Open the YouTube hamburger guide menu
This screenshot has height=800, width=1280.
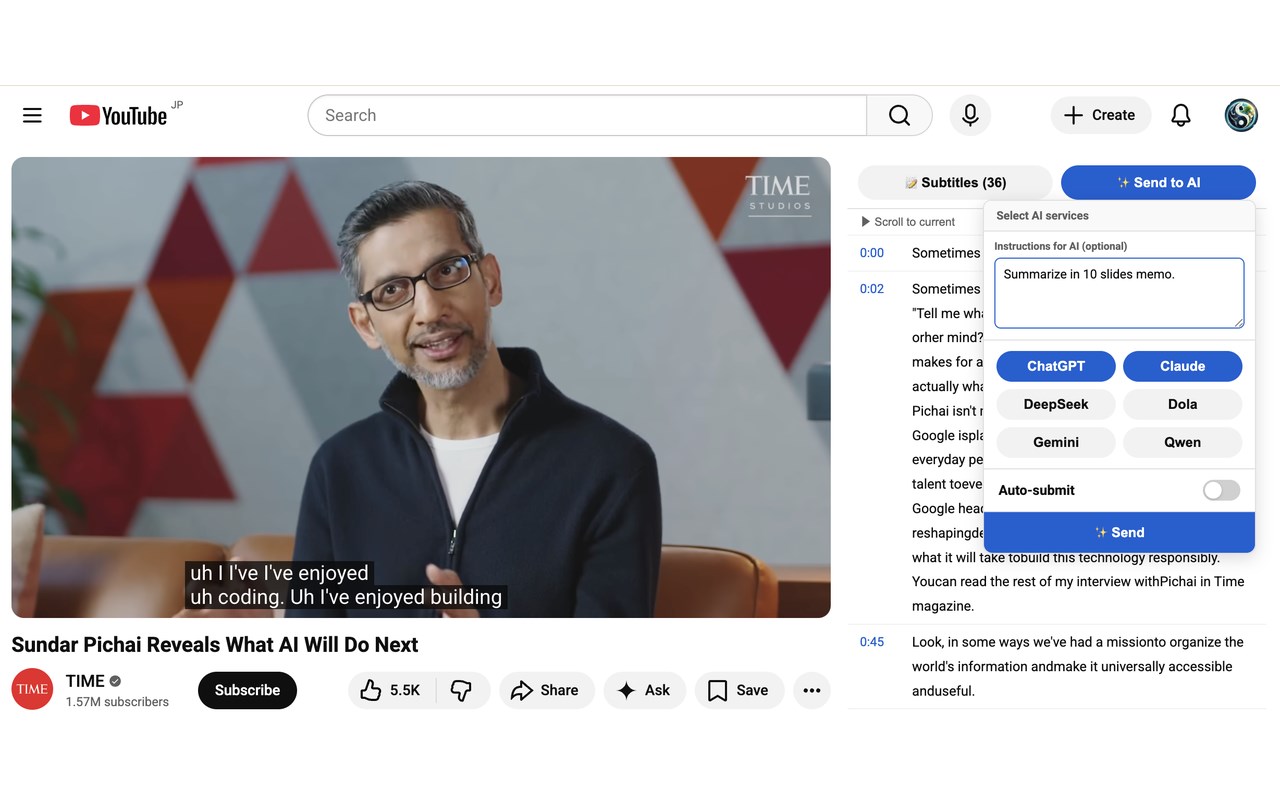[32, 115]
